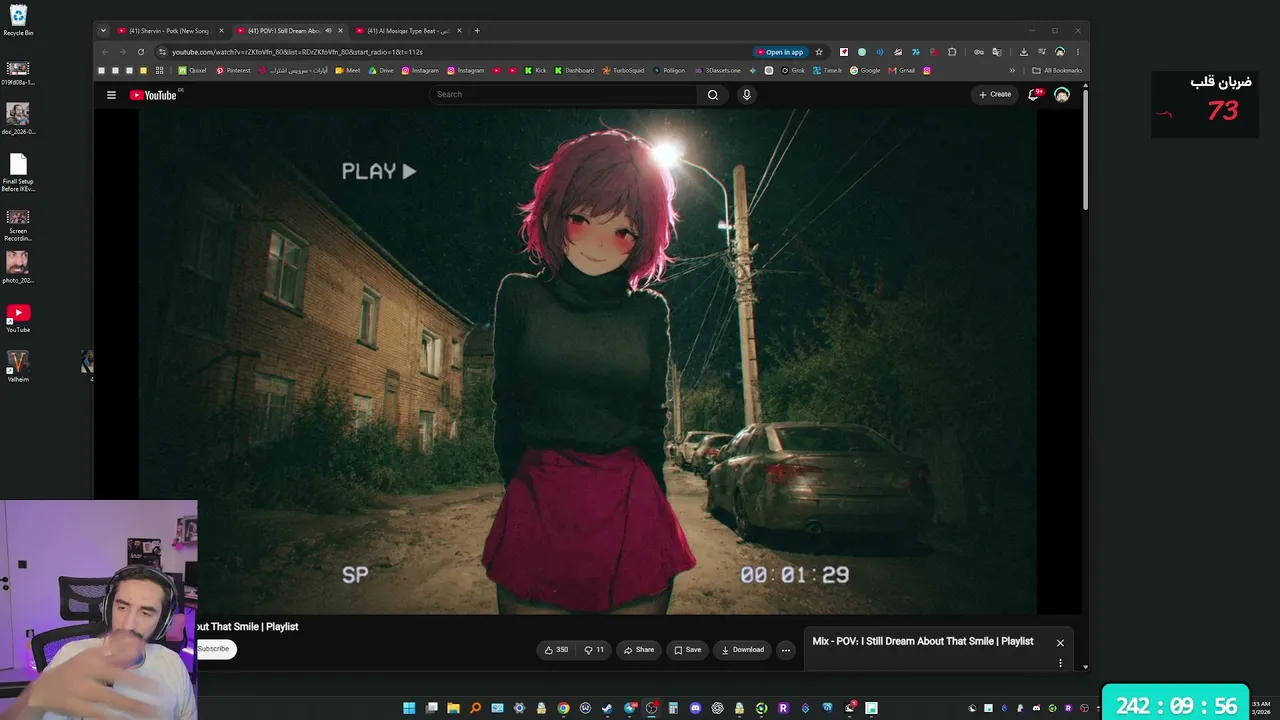
Task: Open the Grok bookmark
Action: tap(793, 71)
